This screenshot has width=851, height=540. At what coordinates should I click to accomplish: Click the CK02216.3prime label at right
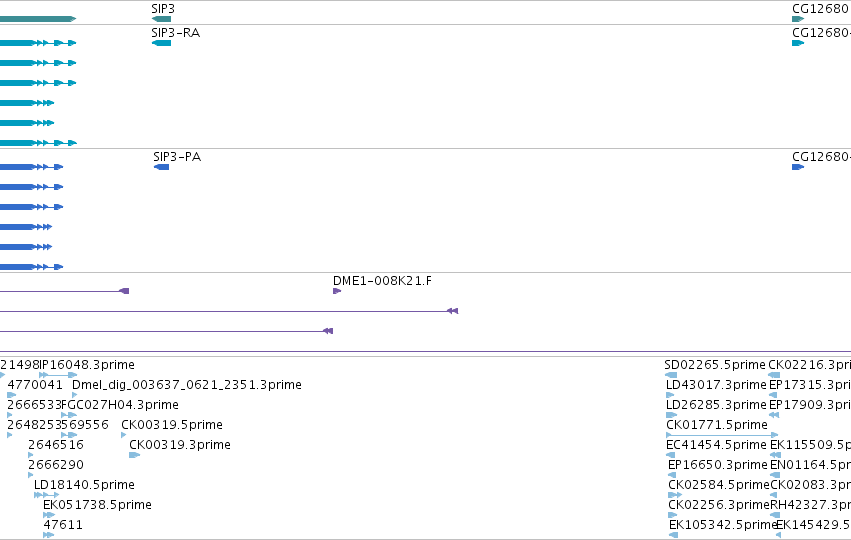pos(809,365)
